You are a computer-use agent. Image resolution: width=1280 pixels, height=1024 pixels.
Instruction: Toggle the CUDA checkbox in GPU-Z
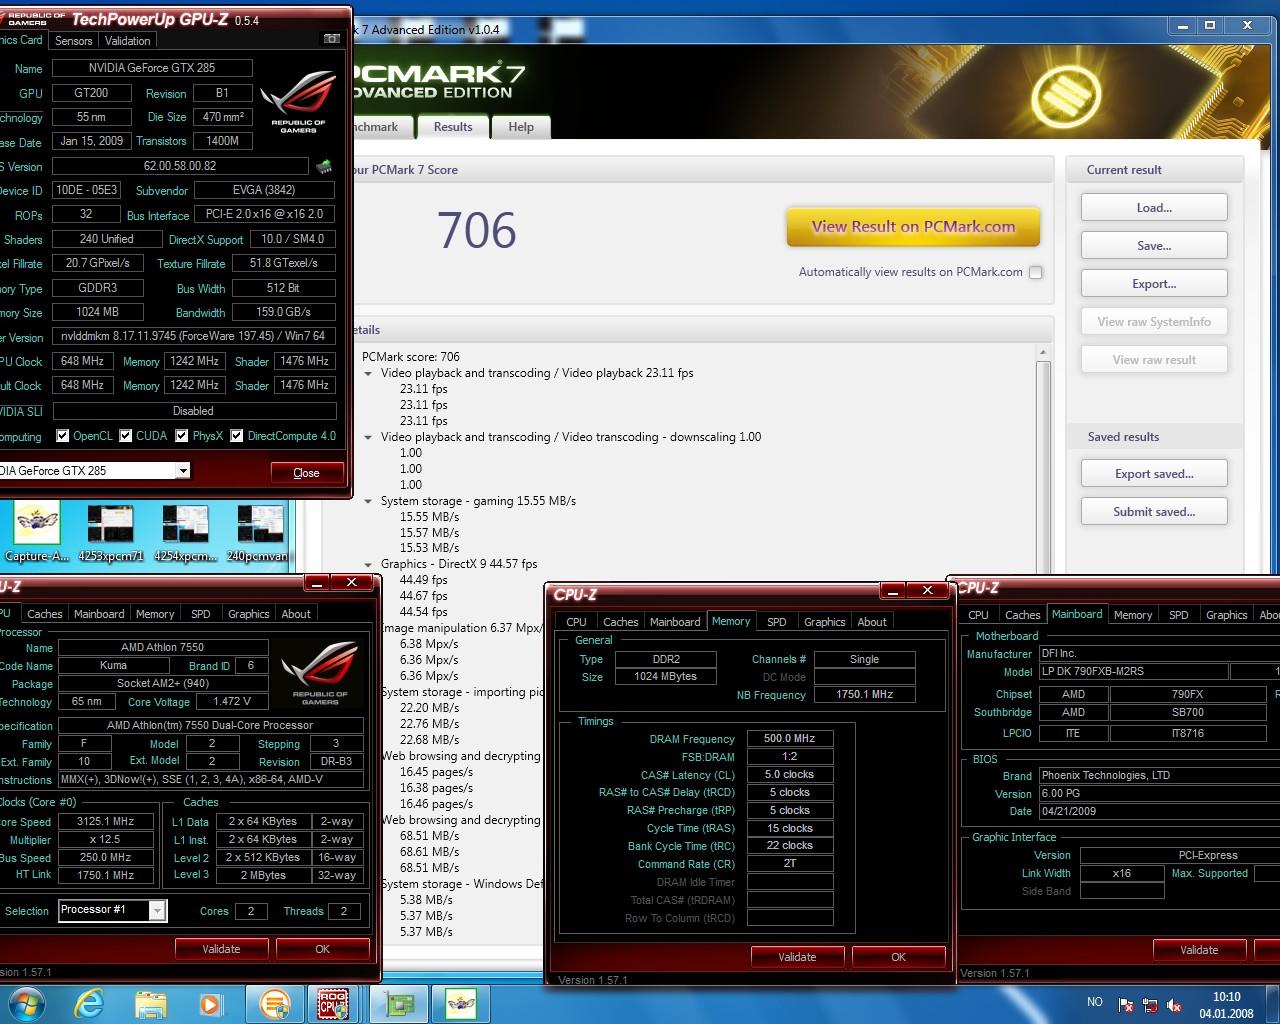tap(126, 436)
